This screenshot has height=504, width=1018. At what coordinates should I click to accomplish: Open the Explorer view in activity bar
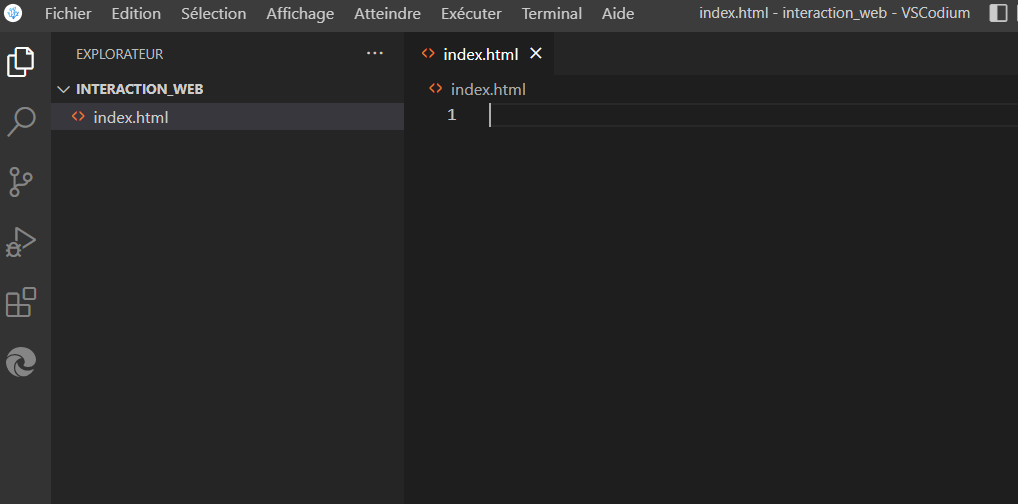pos(21,62)
